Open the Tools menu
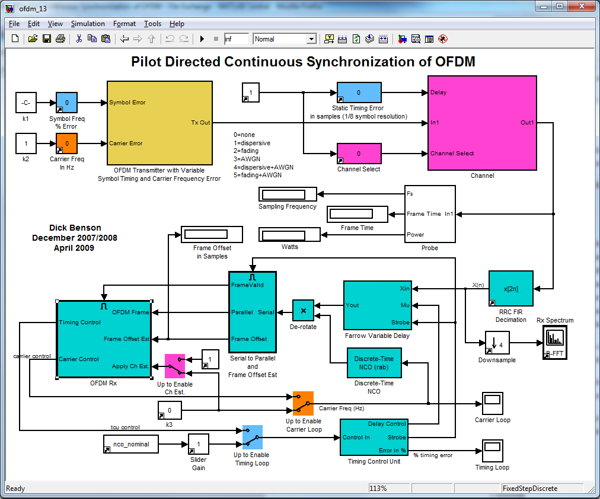600x499 pixels. (152, 23)
